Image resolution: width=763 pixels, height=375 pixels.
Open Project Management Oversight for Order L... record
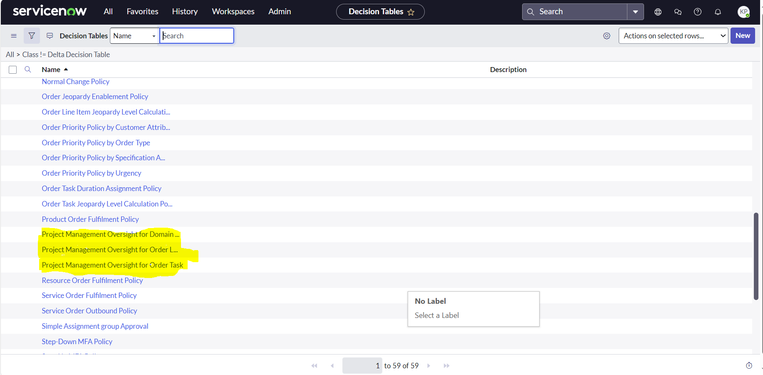point(109,250)
